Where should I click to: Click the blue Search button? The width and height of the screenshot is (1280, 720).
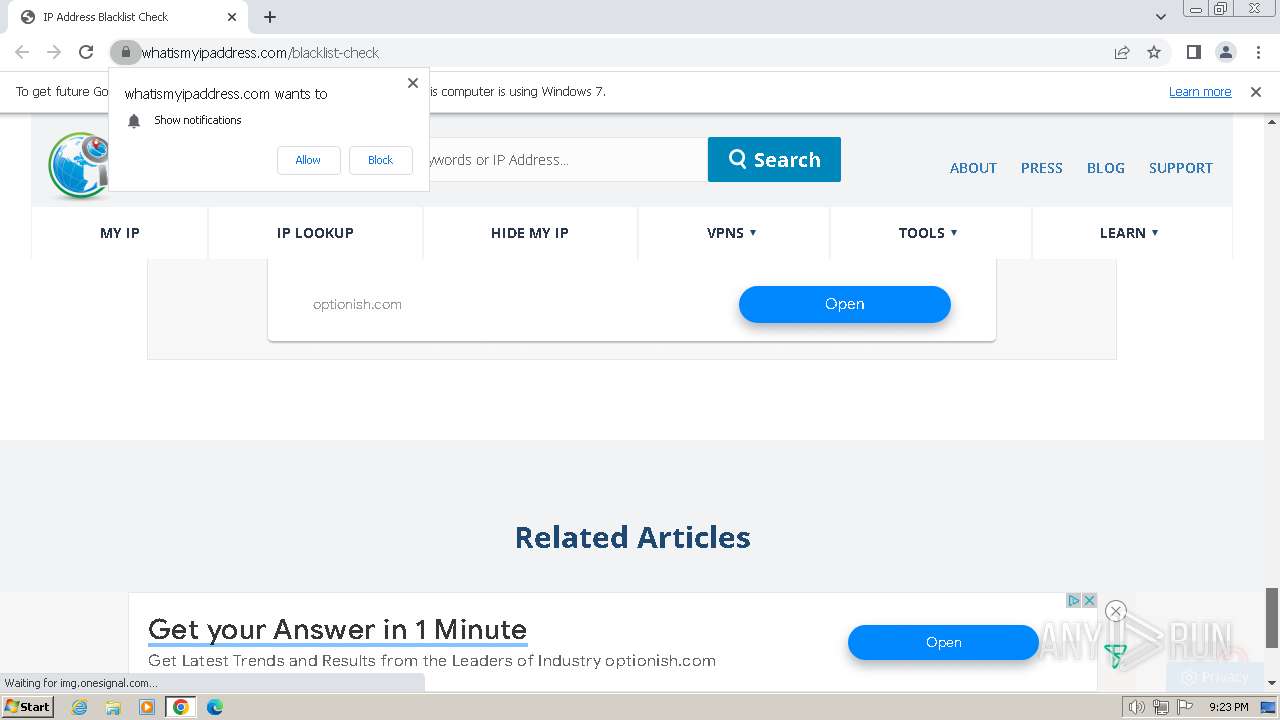[774, 159]
